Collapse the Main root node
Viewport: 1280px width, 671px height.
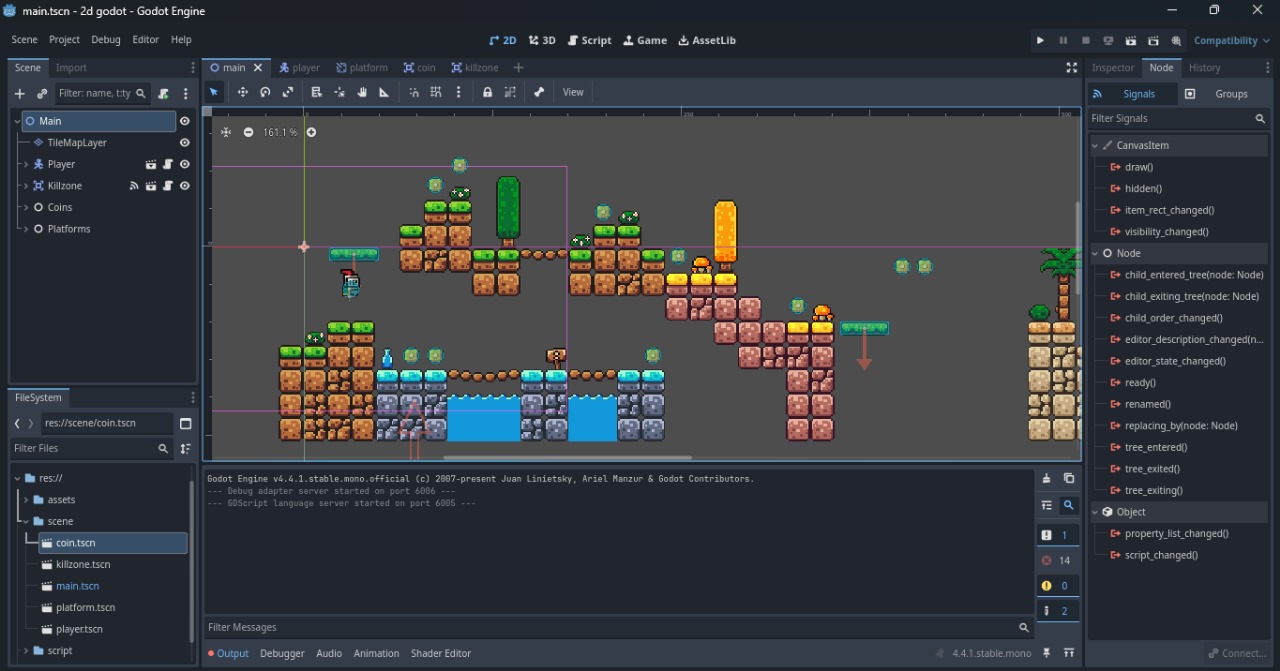click(x=17, y=121)
